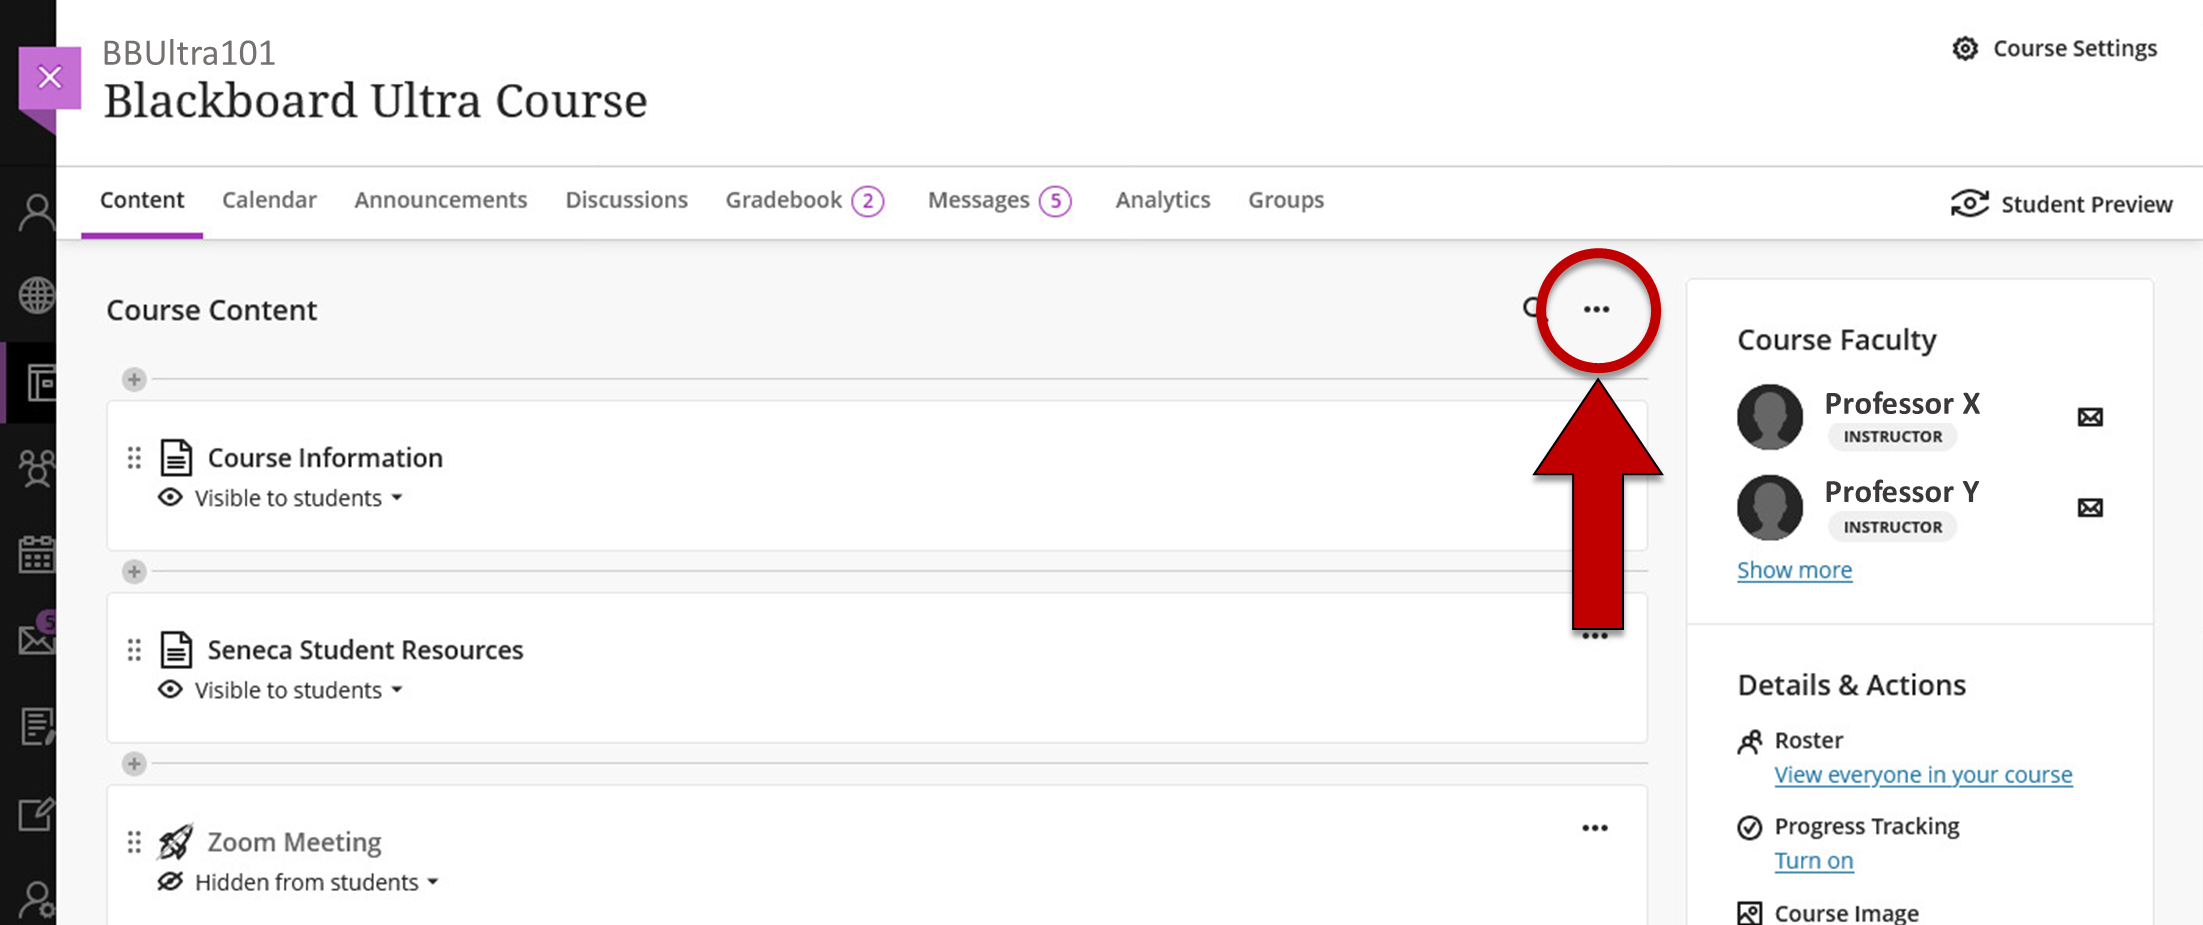Expand Course Information visibility dropdown

(298, 498)
